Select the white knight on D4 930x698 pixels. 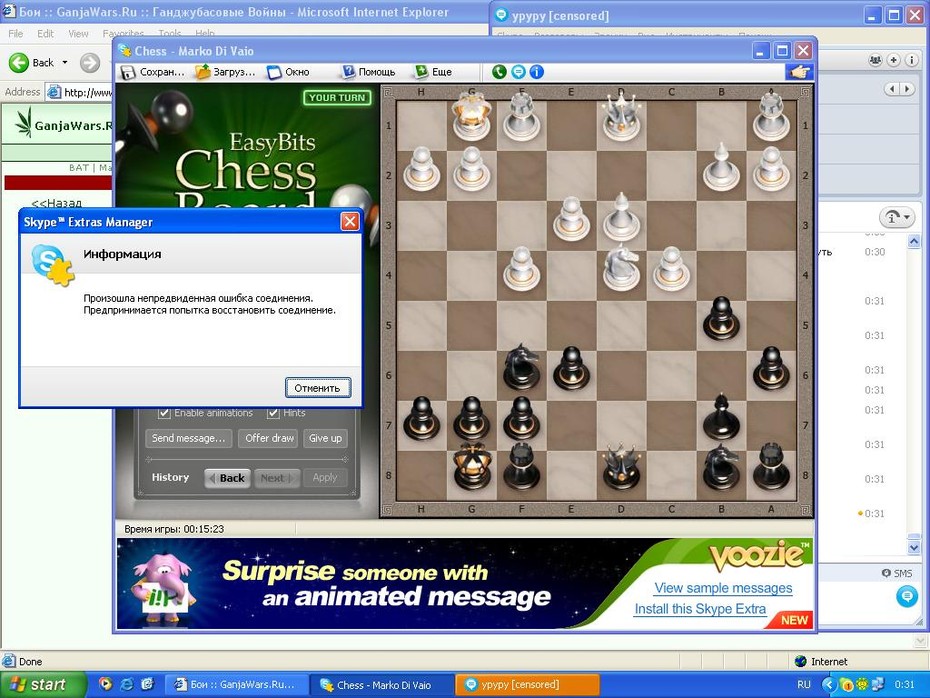621,268
